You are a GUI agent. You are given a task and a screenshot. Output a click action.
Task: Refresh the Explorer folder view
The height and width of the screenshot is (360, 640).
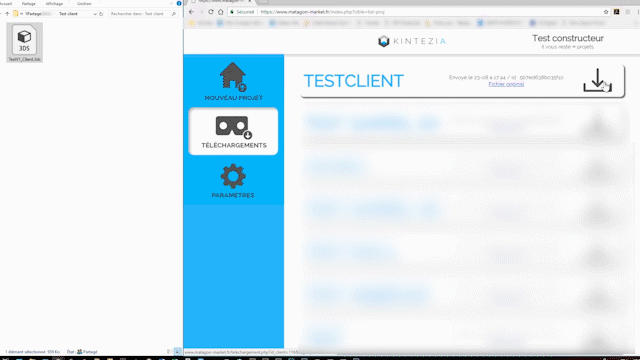click(101, 14)
